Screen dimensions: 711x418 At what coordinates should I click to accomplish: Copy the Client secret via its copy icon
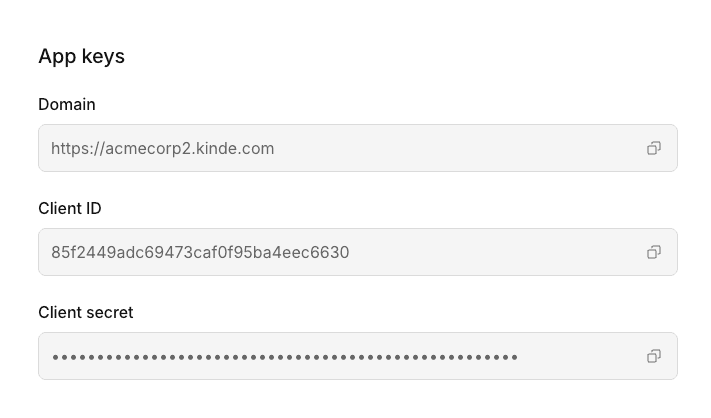coord(653,356)
